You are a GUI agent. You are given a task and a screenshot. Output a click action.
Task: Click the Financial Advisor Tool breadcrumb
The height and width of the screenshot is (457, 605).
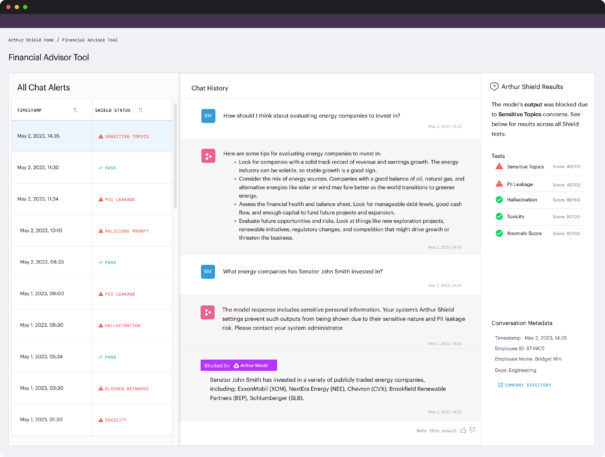(x=91, y=40)
